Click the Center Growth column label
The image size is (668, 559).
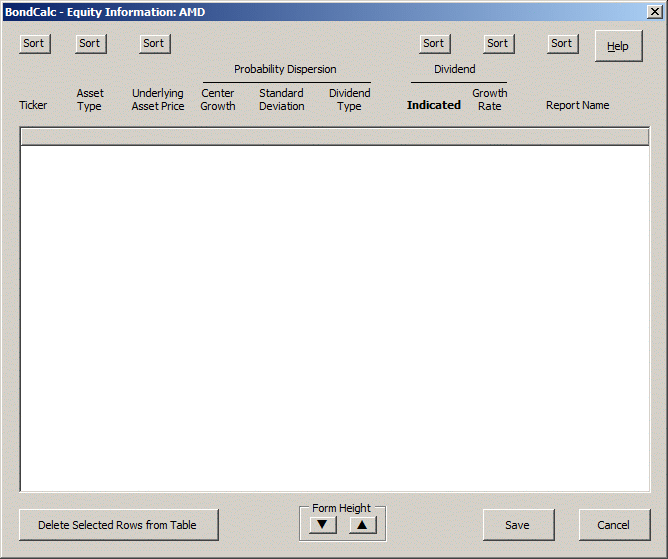click(x=217, y=100)
